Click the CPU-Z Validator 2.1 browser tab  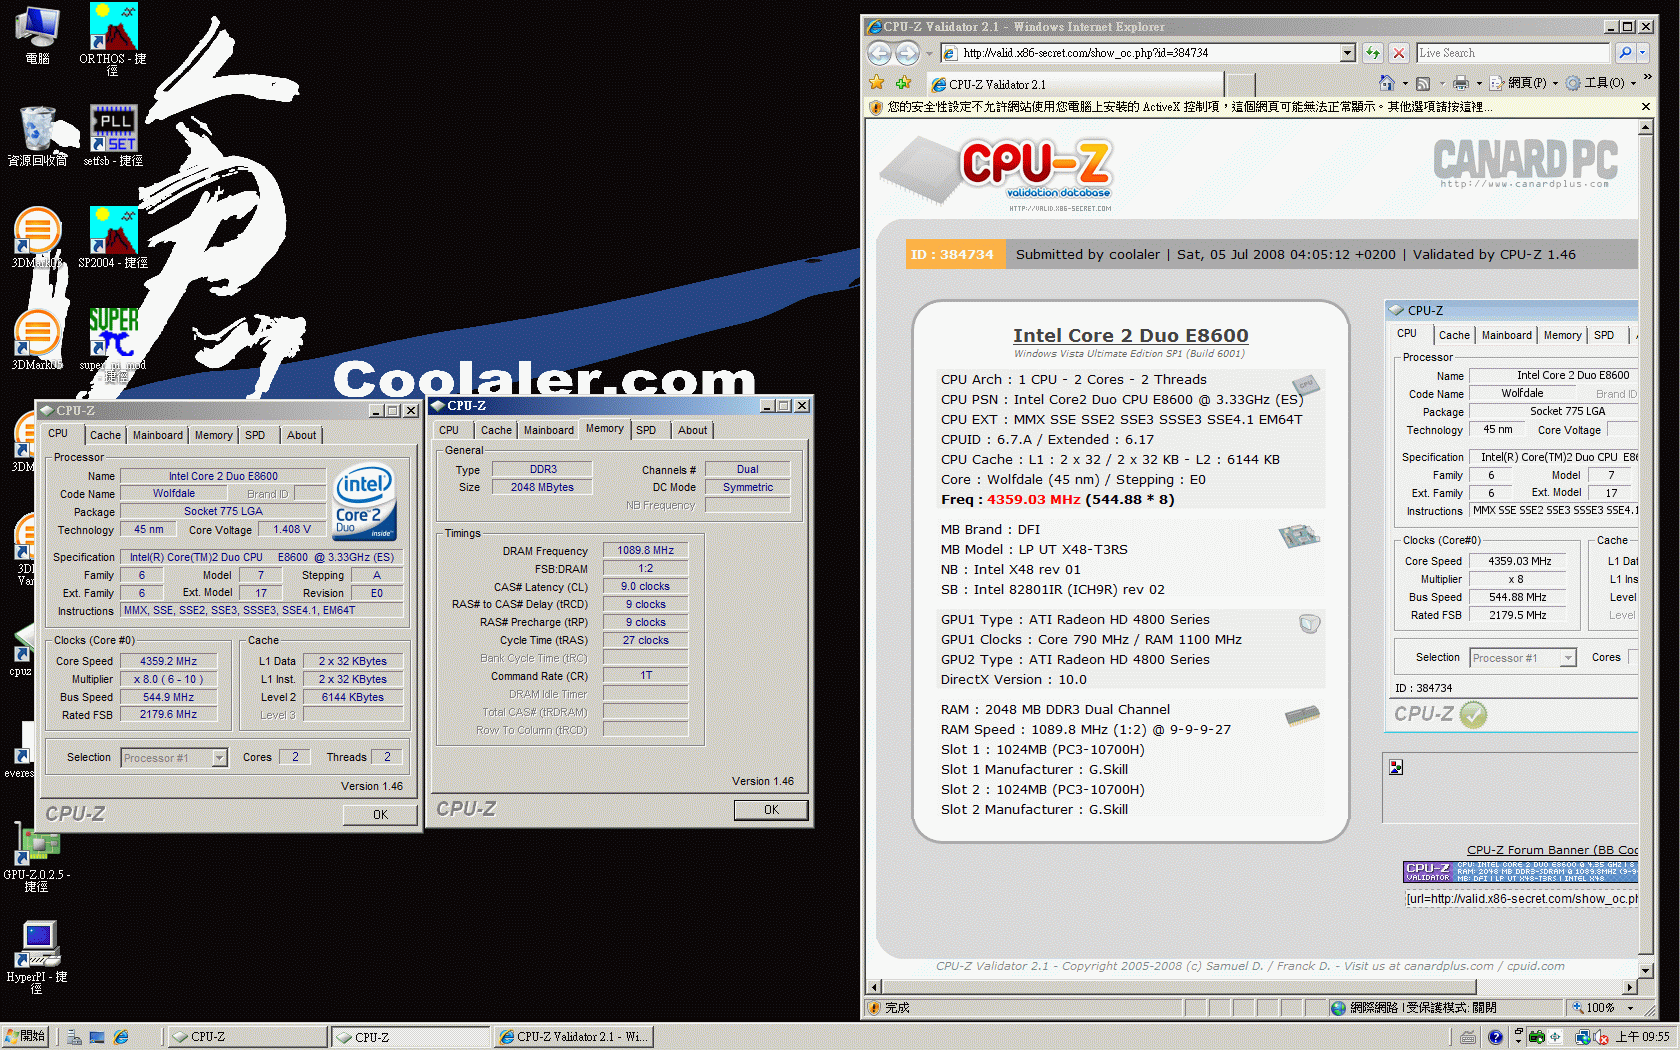coord(1074,84)
